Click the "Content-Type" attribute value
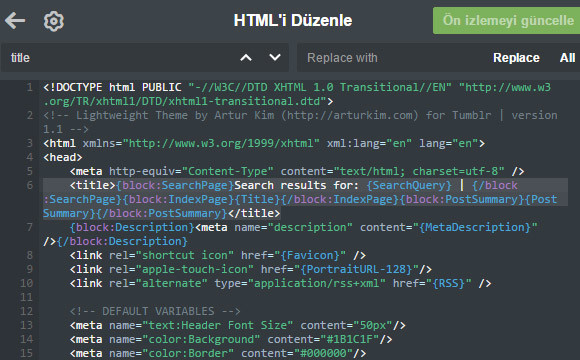This screenshot has height=360, width=580. 228,171
